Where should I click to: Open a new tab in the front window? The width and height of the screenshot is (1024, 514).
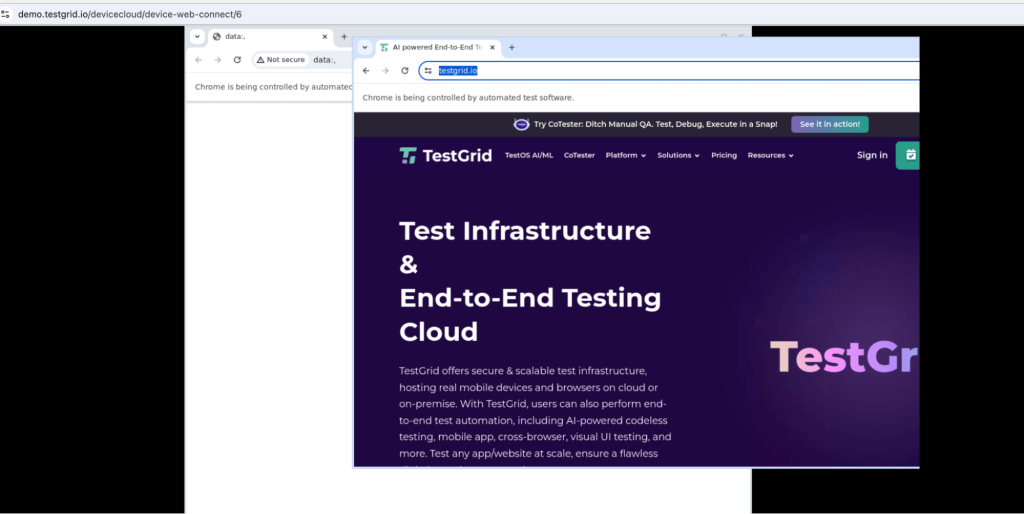[512, 47]
